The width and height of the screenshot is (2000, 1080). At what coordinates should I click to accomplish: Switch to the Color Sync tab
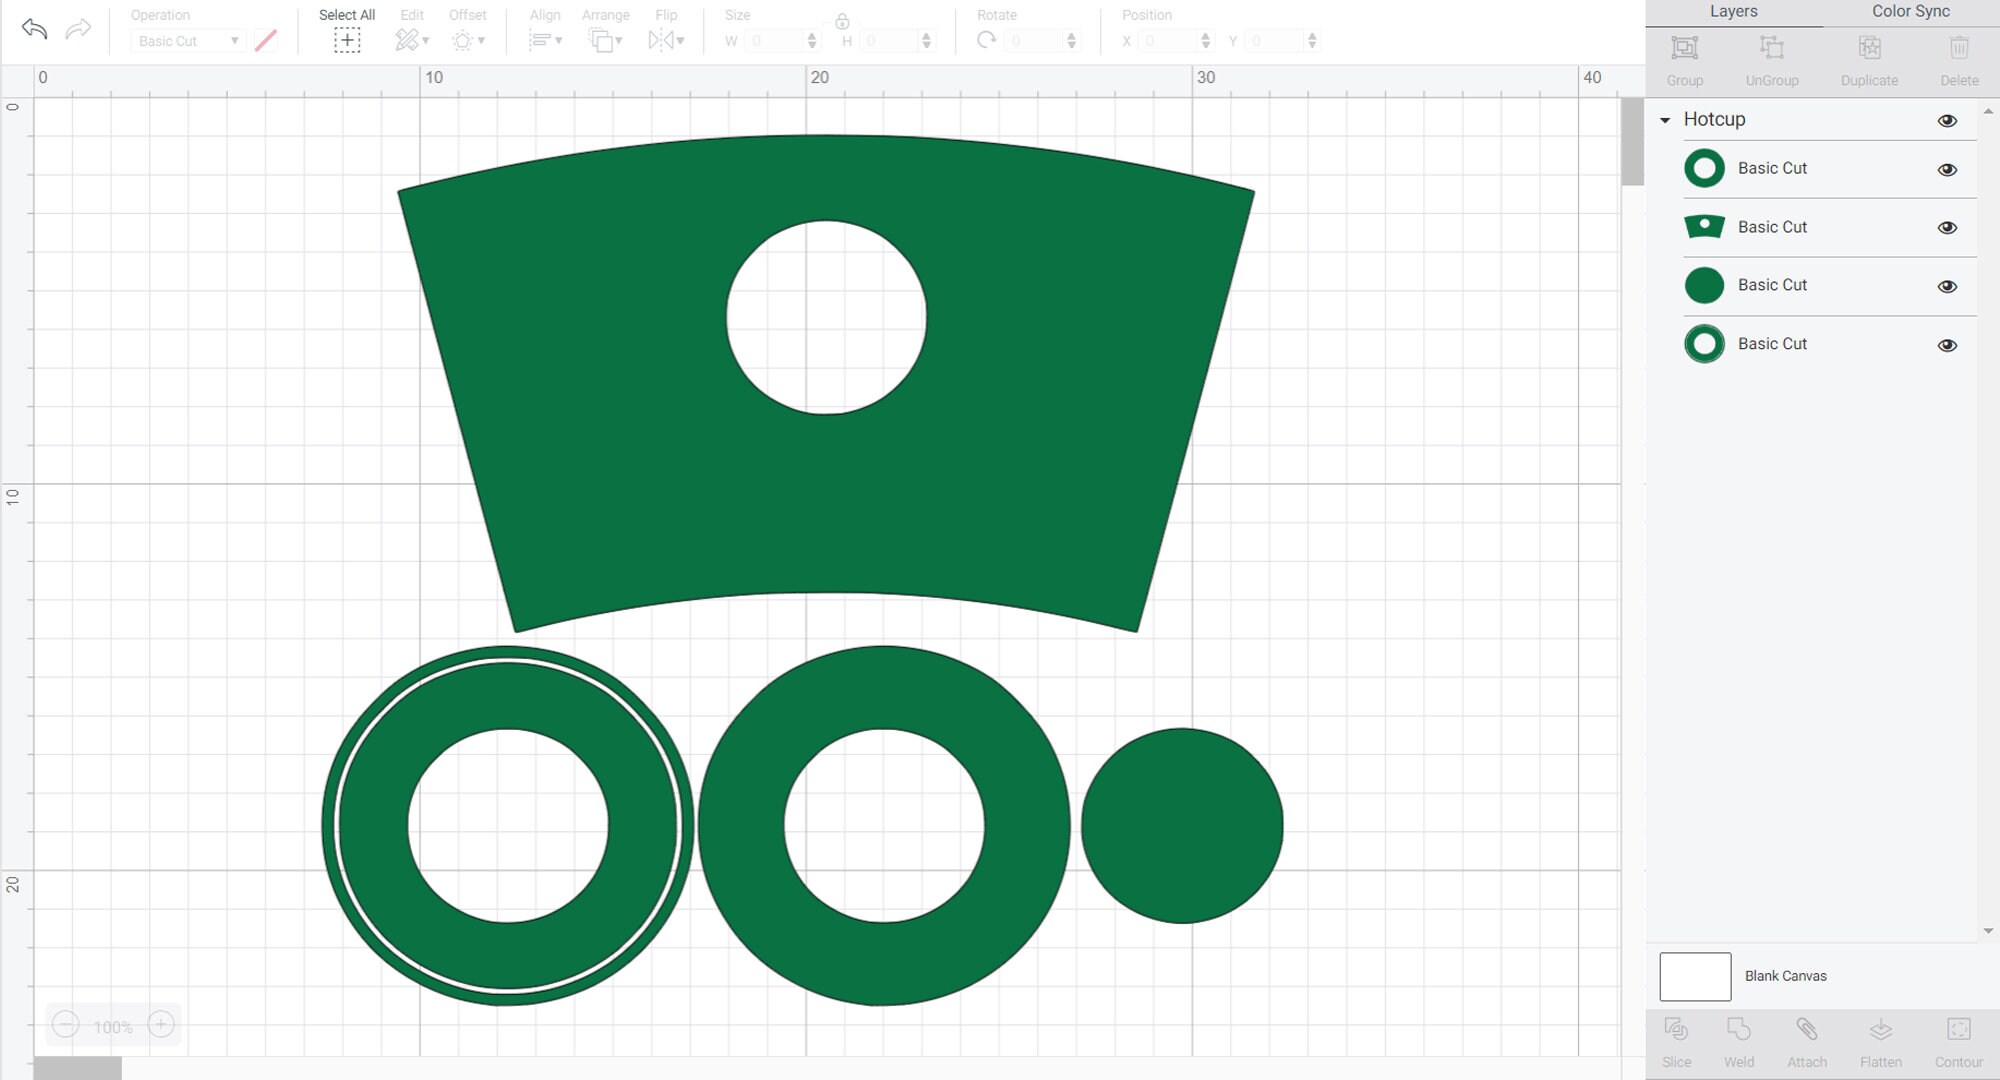click(1910, 12)
